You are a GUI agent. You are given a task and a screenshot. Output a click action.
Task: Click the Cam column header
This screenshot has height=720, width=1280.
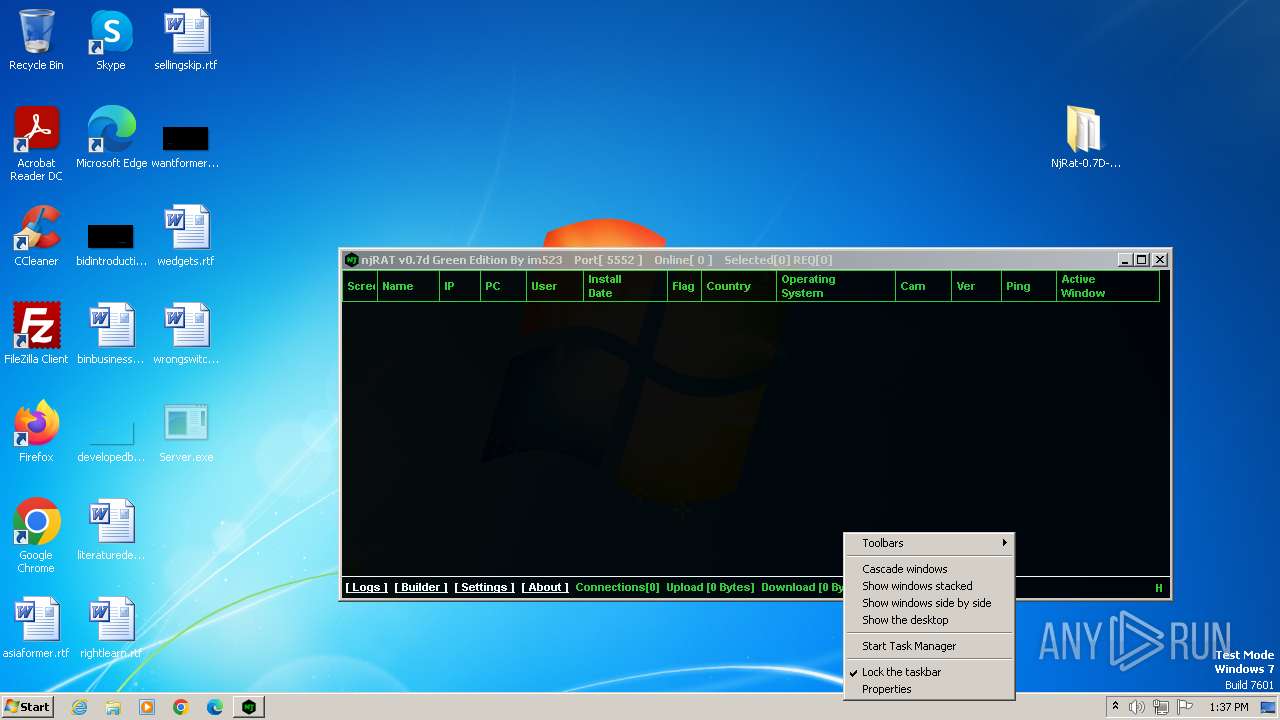923,286
